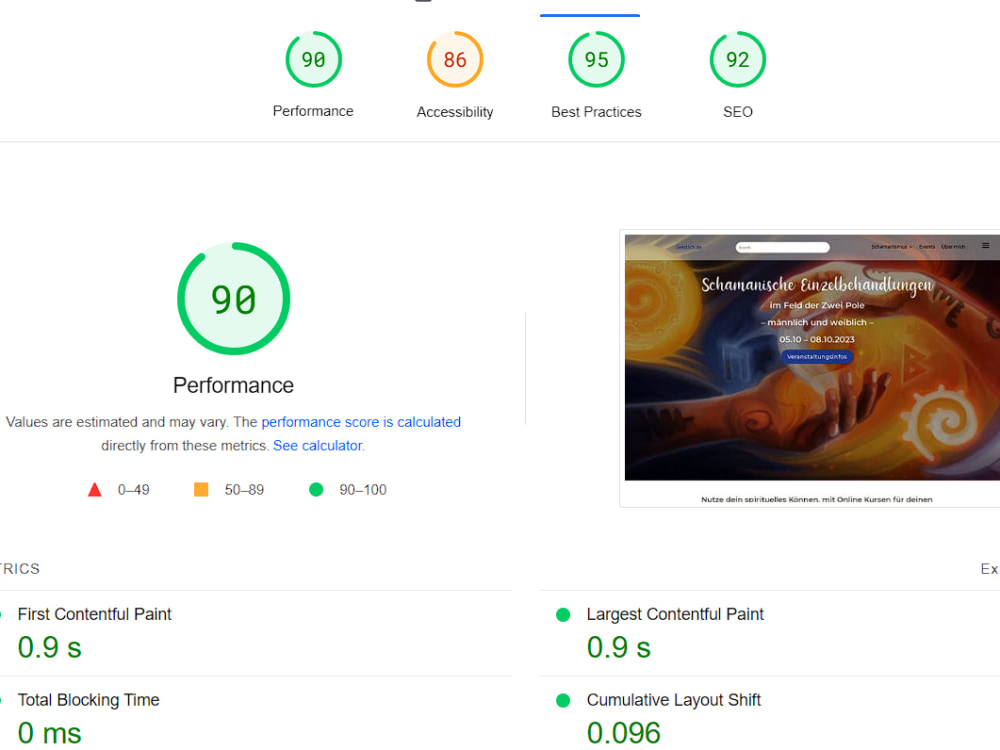The width and height of the screenshot is (1000, 750).
Task: Click the orange square 50–89 legend icon
Action: click(201, 489)
